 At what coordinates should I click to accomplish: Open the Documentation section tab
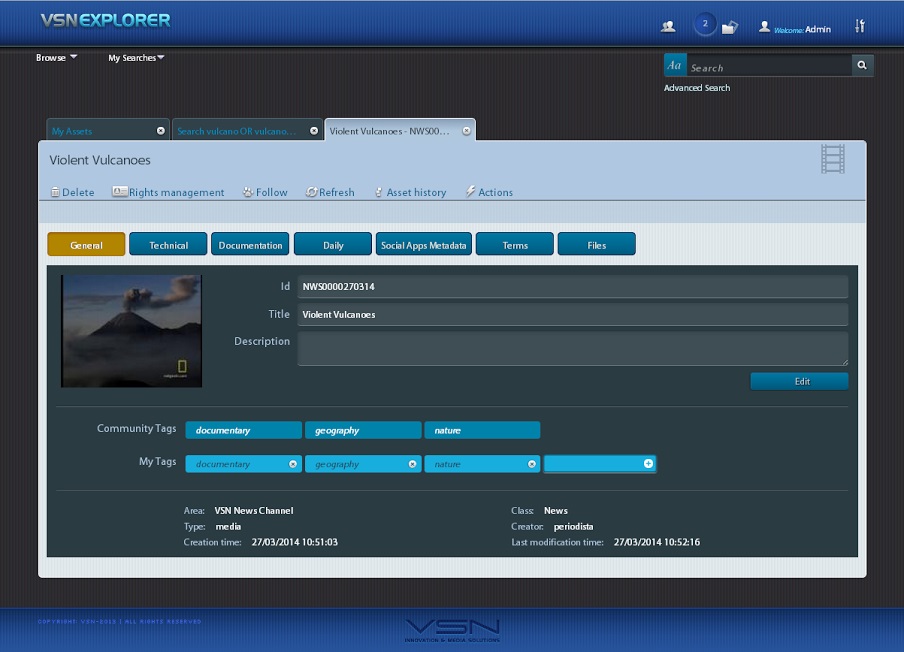point(250,244)
